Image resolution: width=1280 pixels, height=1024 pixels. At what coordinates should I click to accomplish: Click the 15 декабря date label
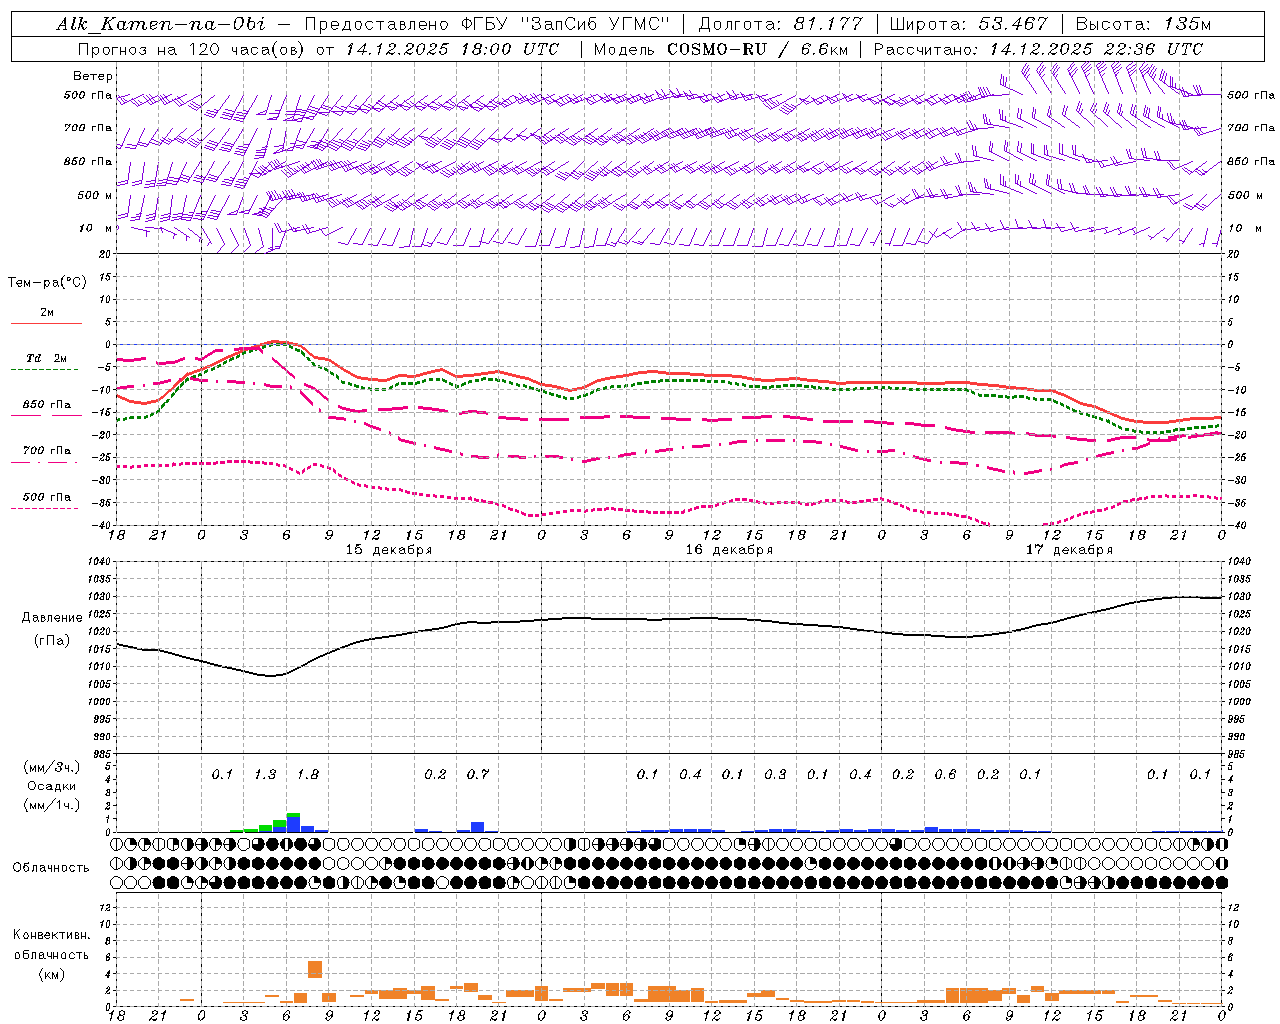pos(389,550)
